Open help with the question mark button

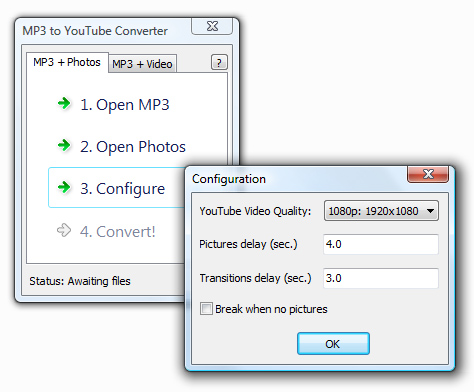point(219,62)
